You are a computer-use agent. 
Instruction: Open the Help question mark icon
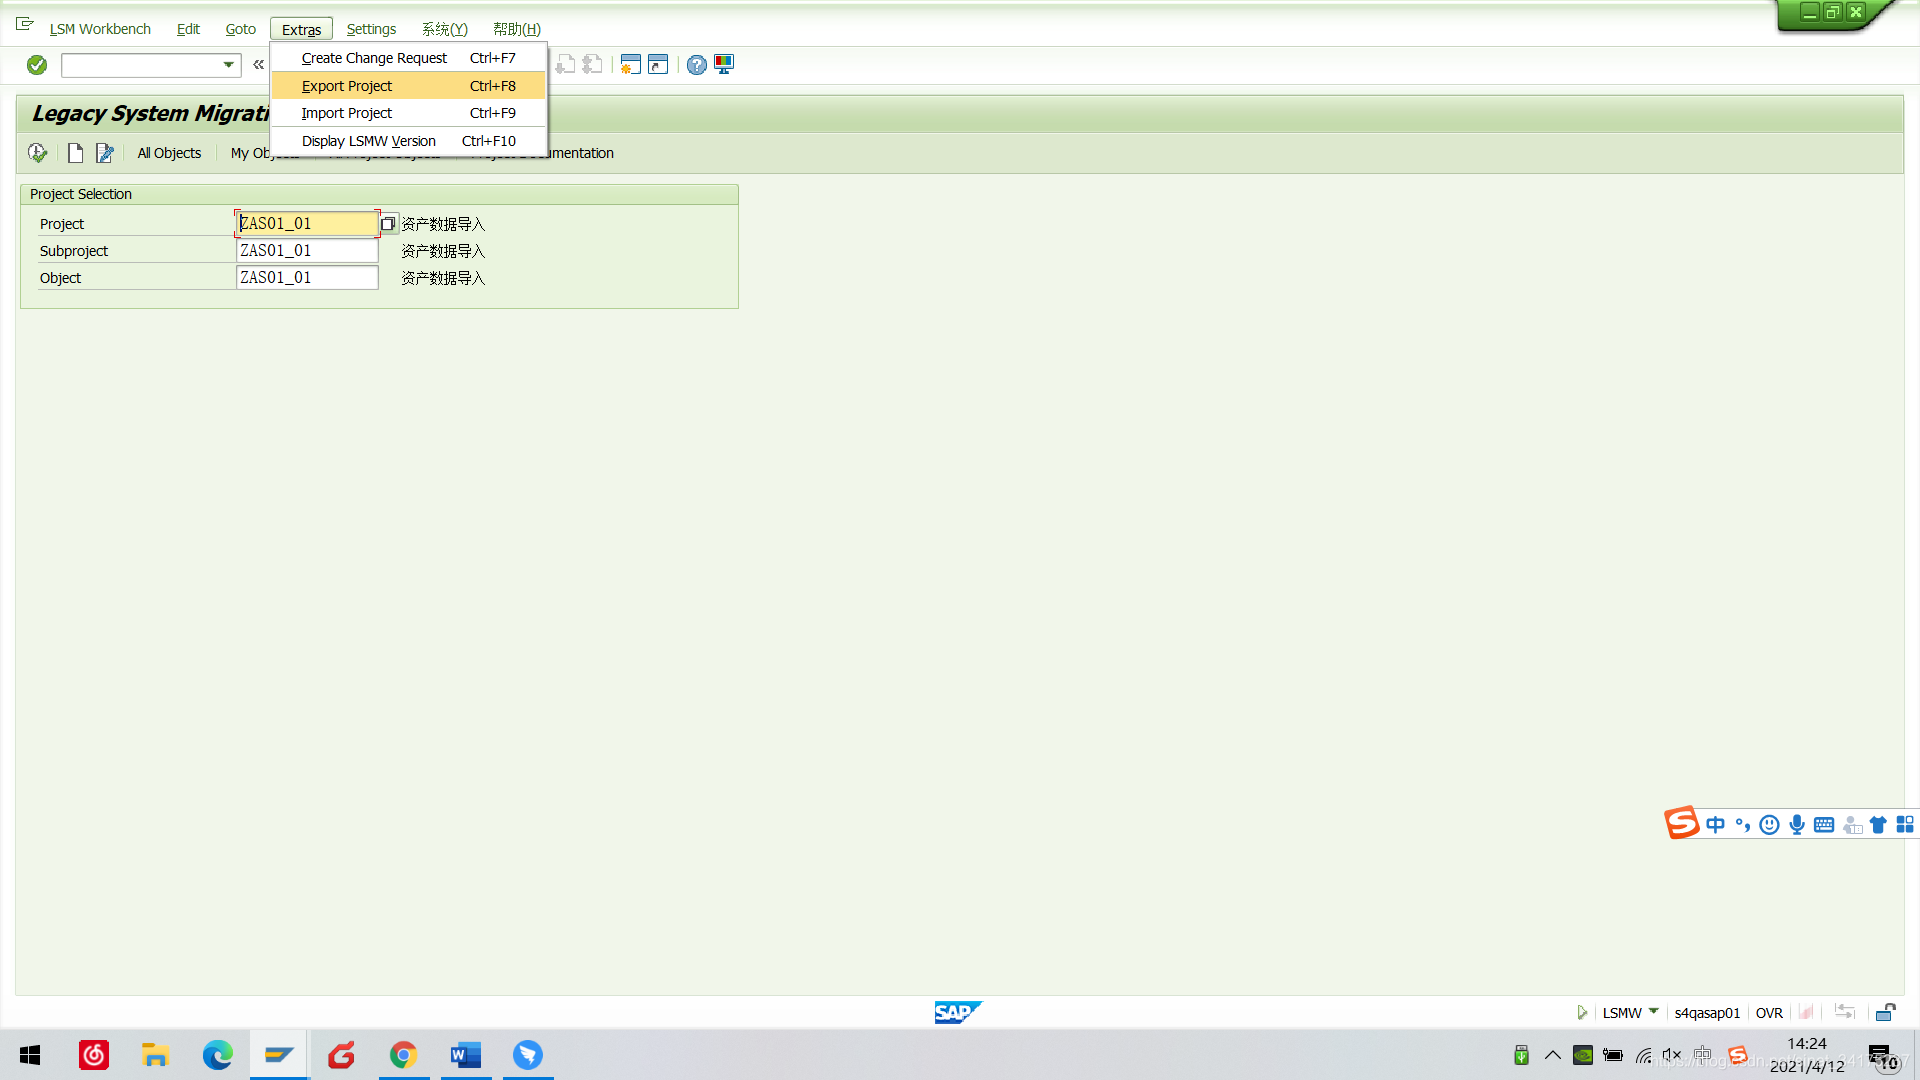(x=696, y=65)
